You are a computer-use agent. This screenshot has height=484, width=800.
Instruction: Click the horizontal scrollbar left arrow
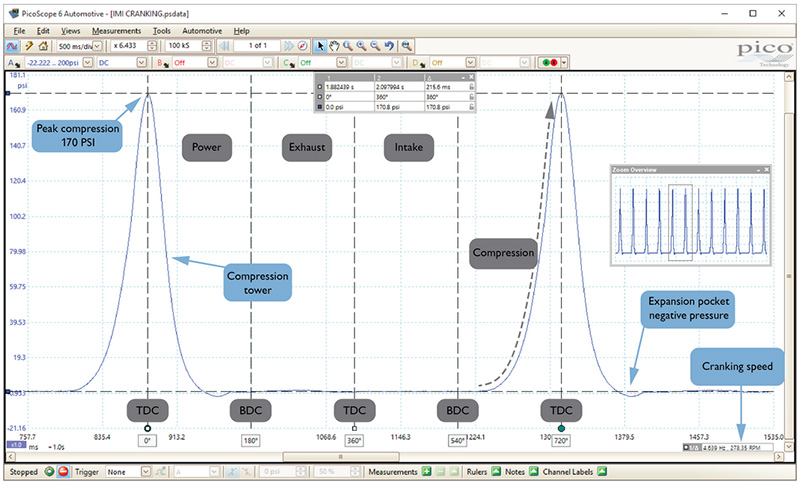coord(10,456)
